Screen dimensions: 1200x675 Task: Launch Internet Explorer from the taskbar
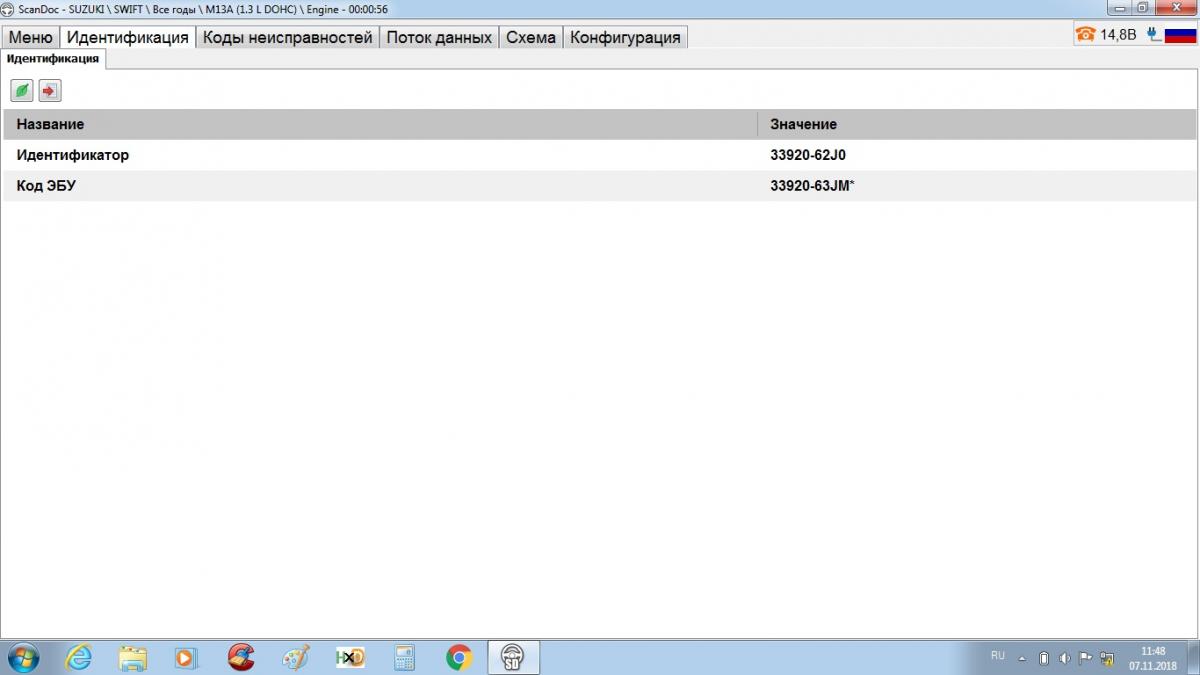pyautogui.click(x=78, y=657)
